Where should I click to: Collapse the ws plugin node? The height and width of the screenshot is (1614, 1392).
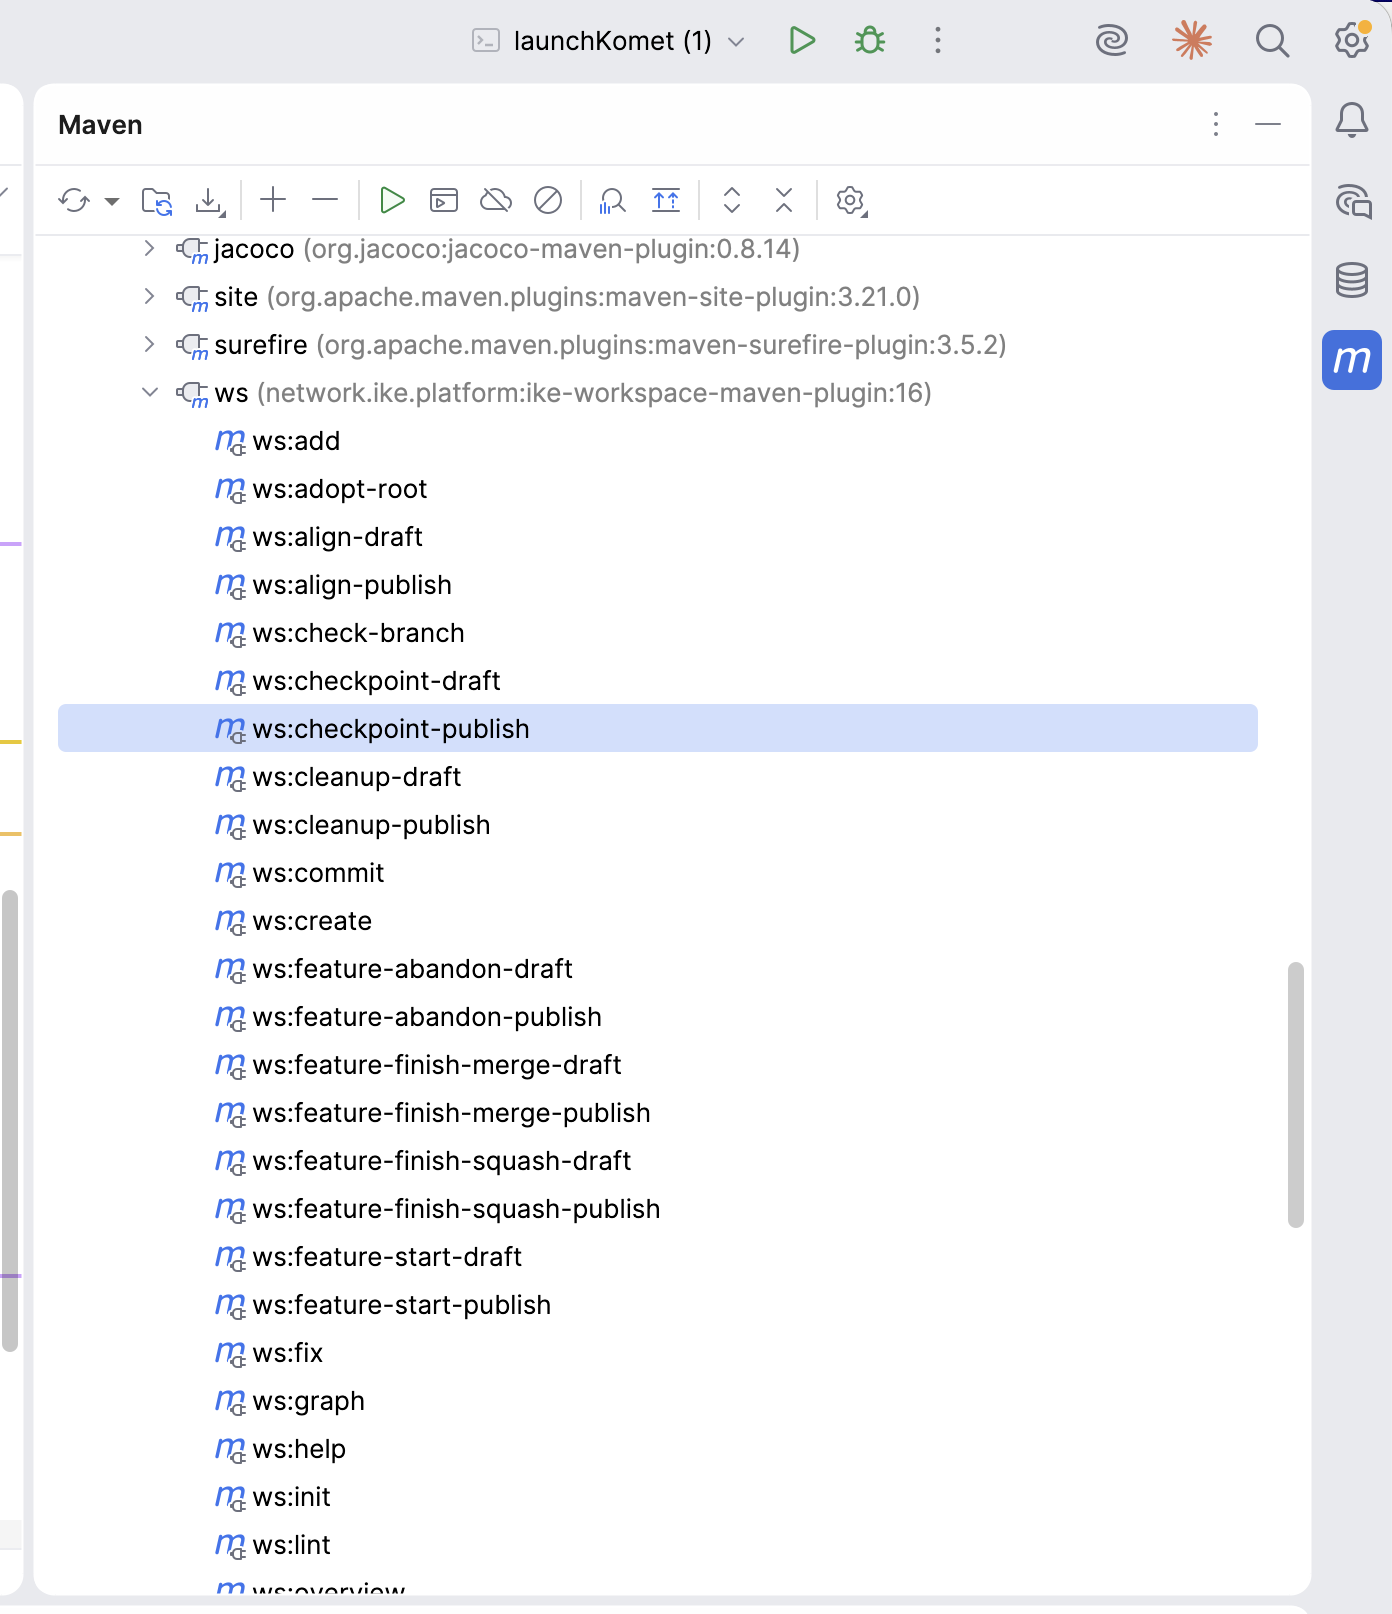(149, 392)
